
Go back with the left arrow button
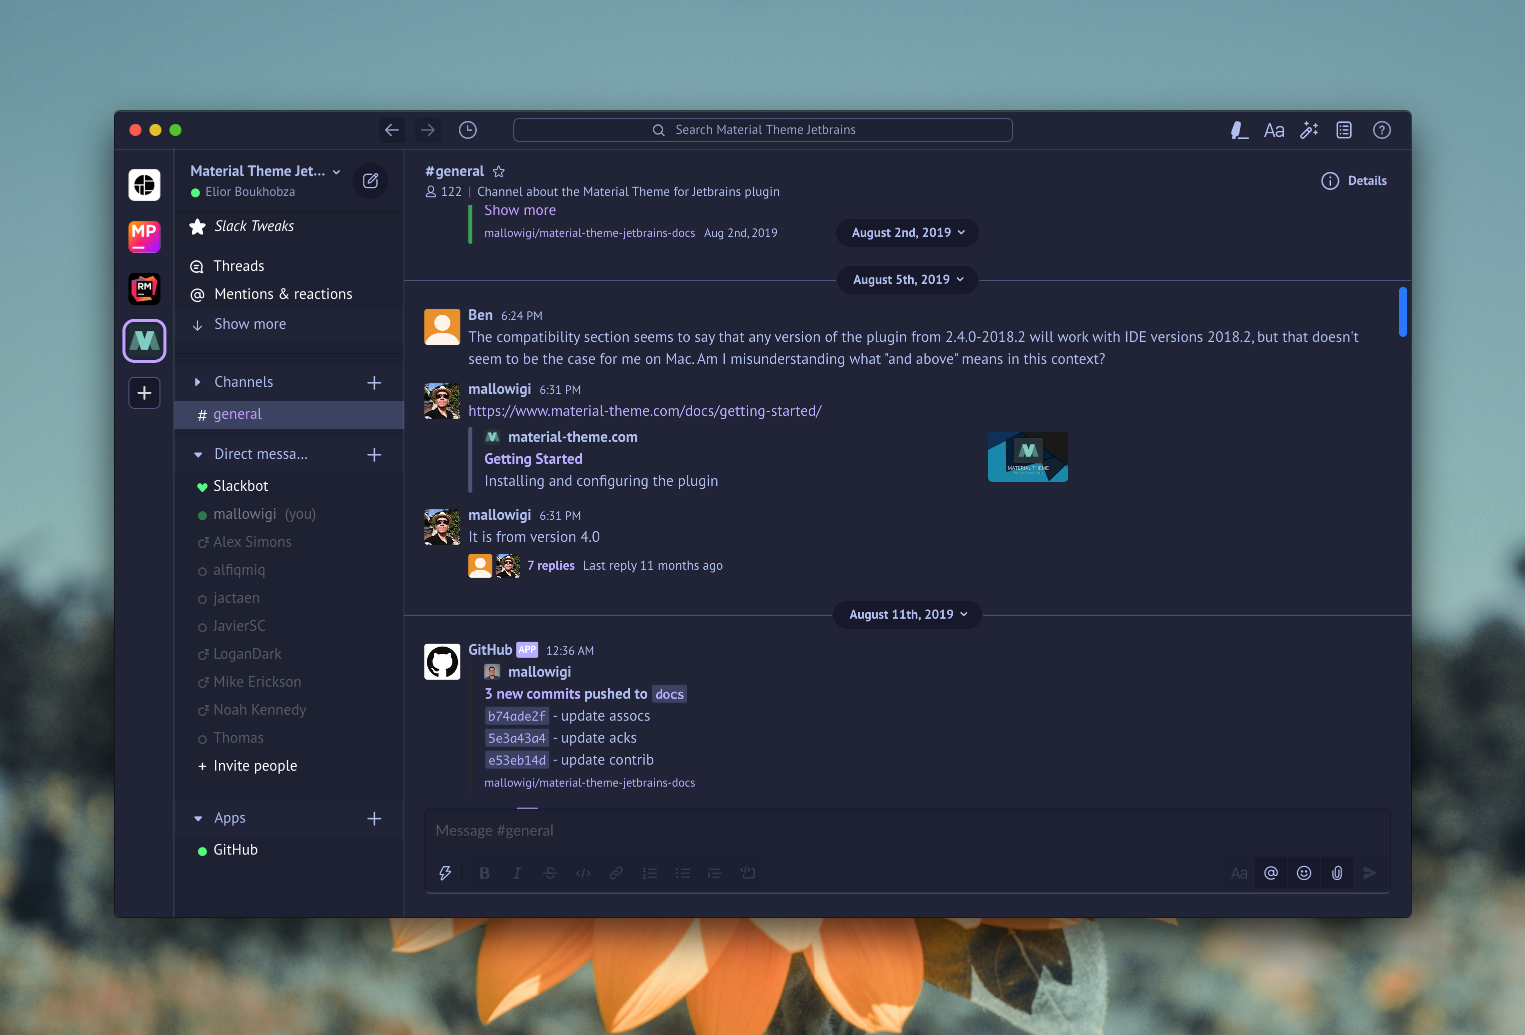point(392,130)
